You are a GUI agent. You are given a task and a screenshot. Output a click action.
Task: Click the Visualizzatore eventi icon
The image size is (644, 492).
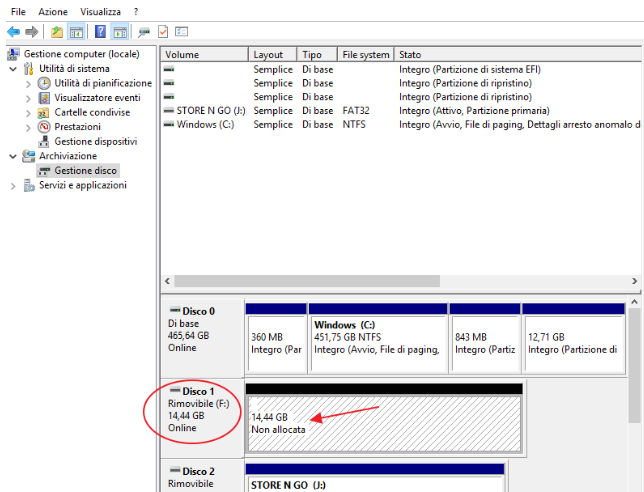pyautogui.click(x=44, y=98)
